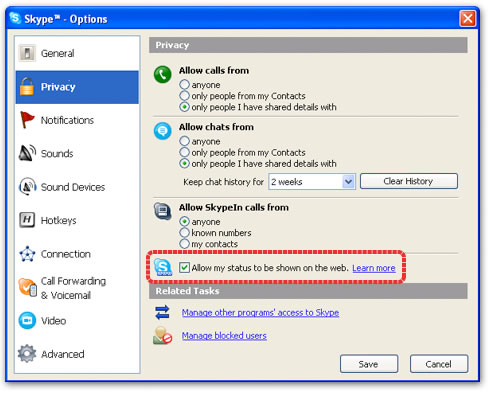
Task: Open the Manage blocked users link
Action: pyautogui.click(x=224, y=336)
